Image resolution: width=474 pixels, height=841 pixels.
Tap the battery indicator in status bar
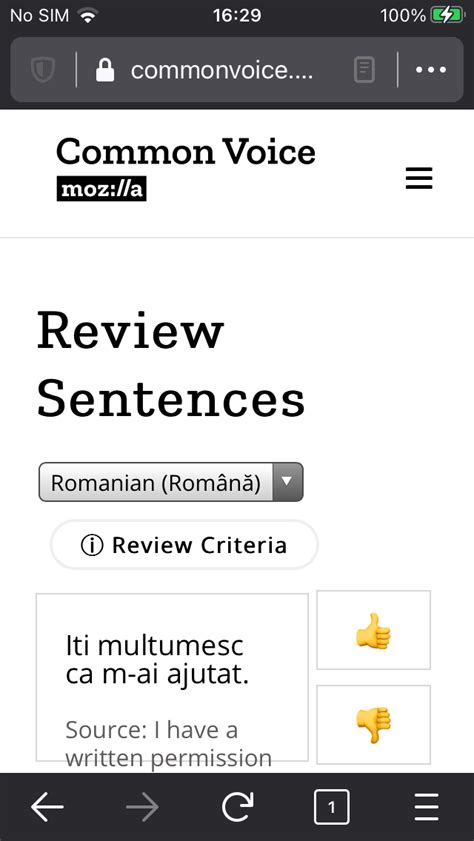(x=448, y=16)
